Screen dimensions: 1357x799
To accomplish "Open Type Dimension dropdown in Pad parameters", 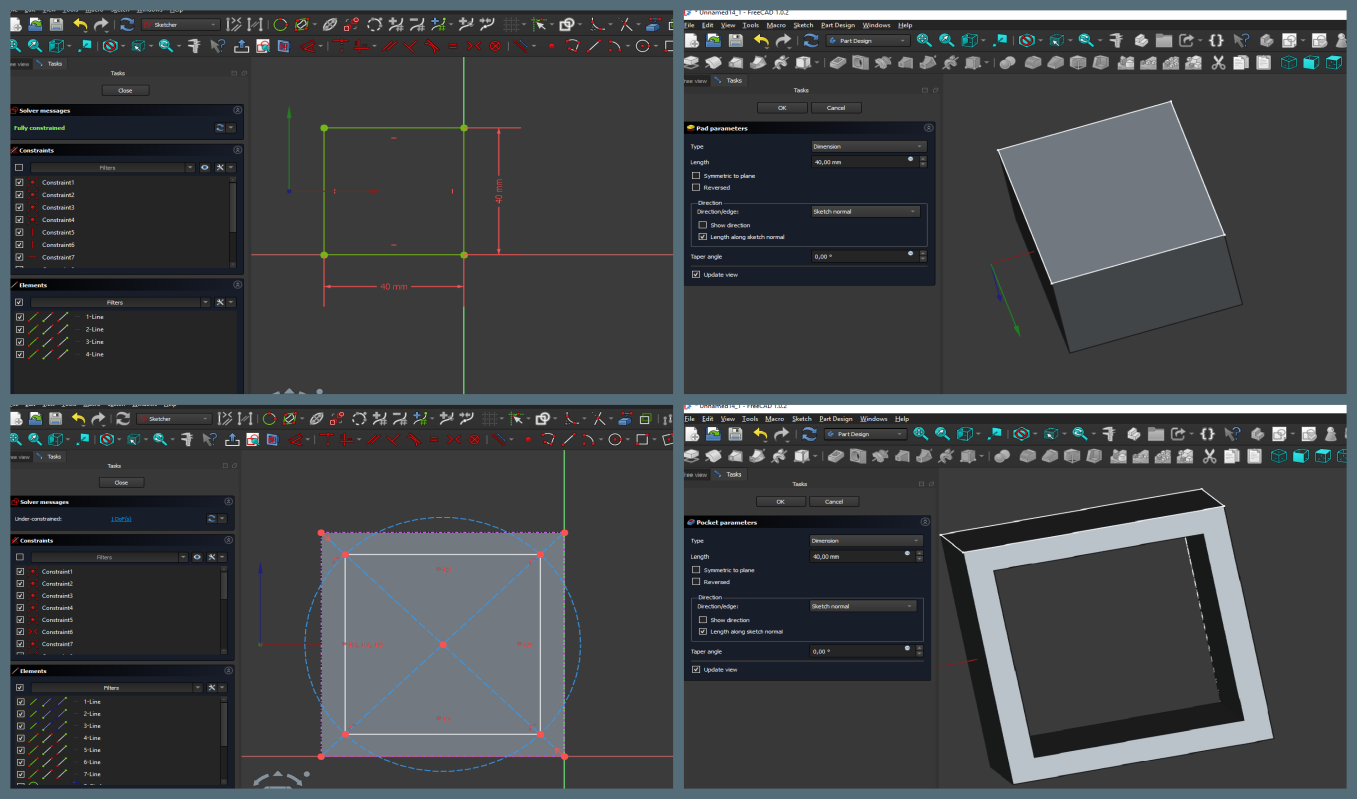I will point(869,146).
